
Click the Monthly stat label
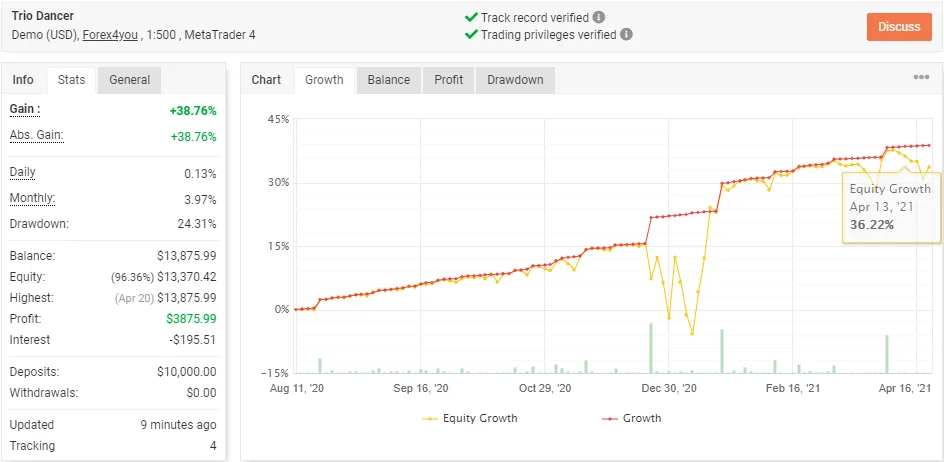point(32,198)
